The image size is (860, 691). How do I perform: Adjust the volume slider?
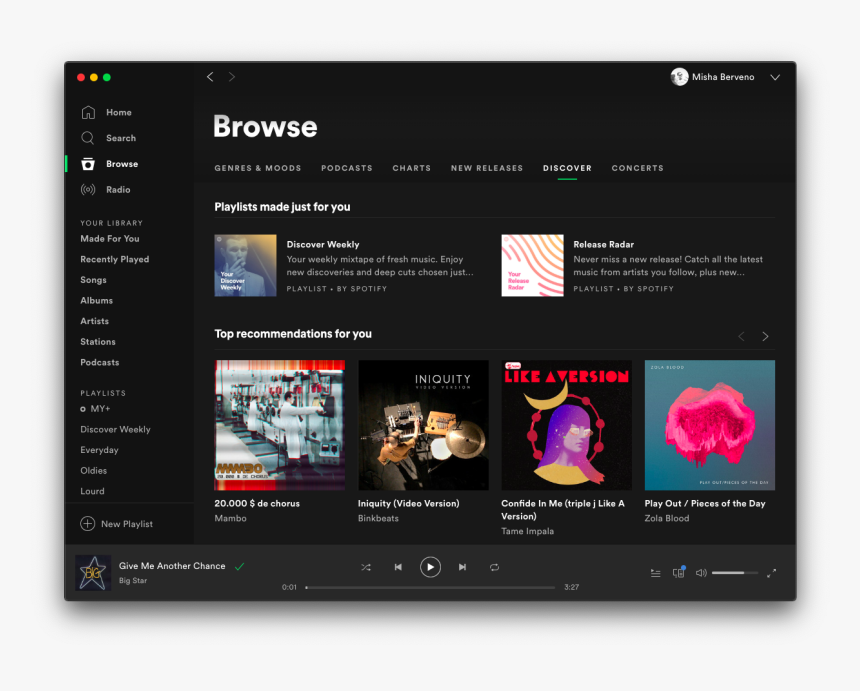point(735,573)
